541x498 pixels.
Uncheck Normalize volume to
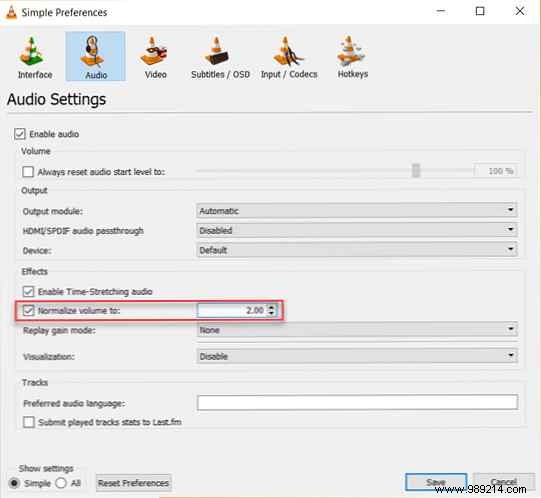pyautogui.click(x=28, y=311)
